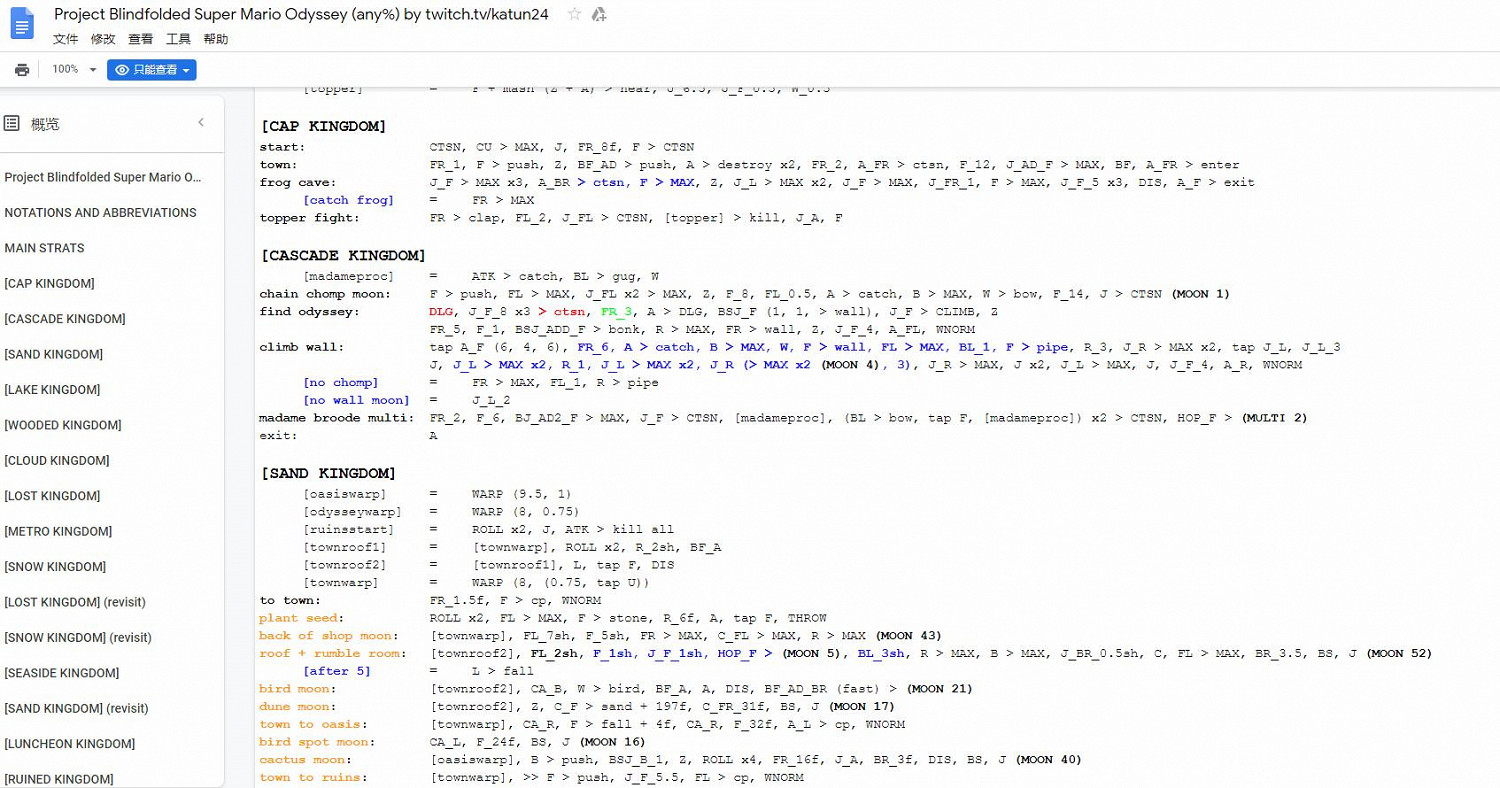Image resolution: width=1500 pixels, height=788 pixels.
Task: Click the Google Docs home icon
Action: click(x=23, y=24)
